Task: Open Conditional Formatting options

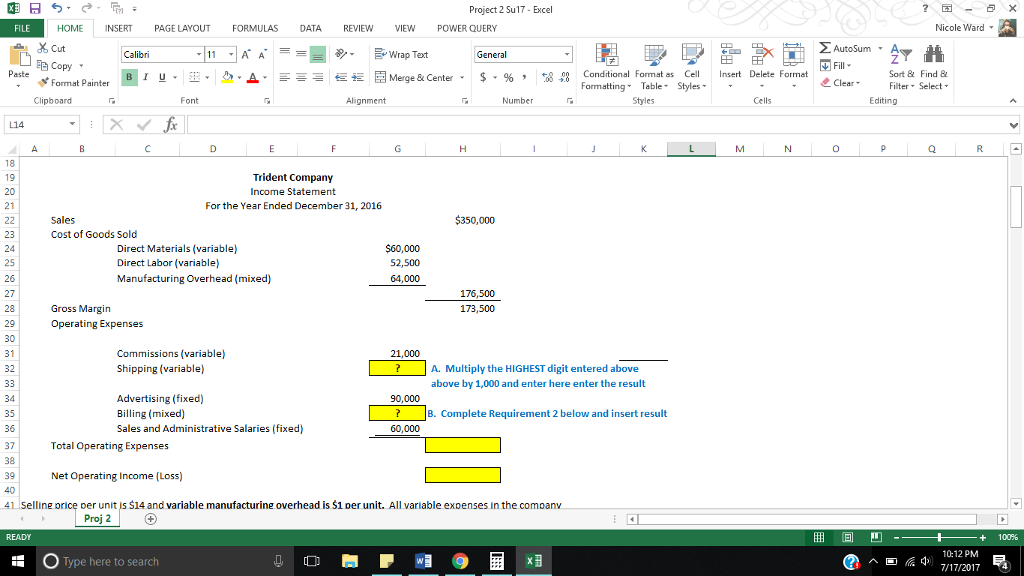Action: click(x=605, y=68)
